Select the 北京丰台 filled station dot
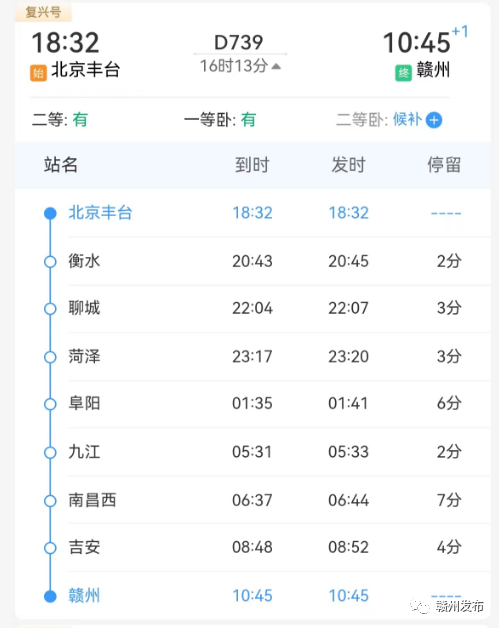499x628 pixels. (x=50, y=213)
